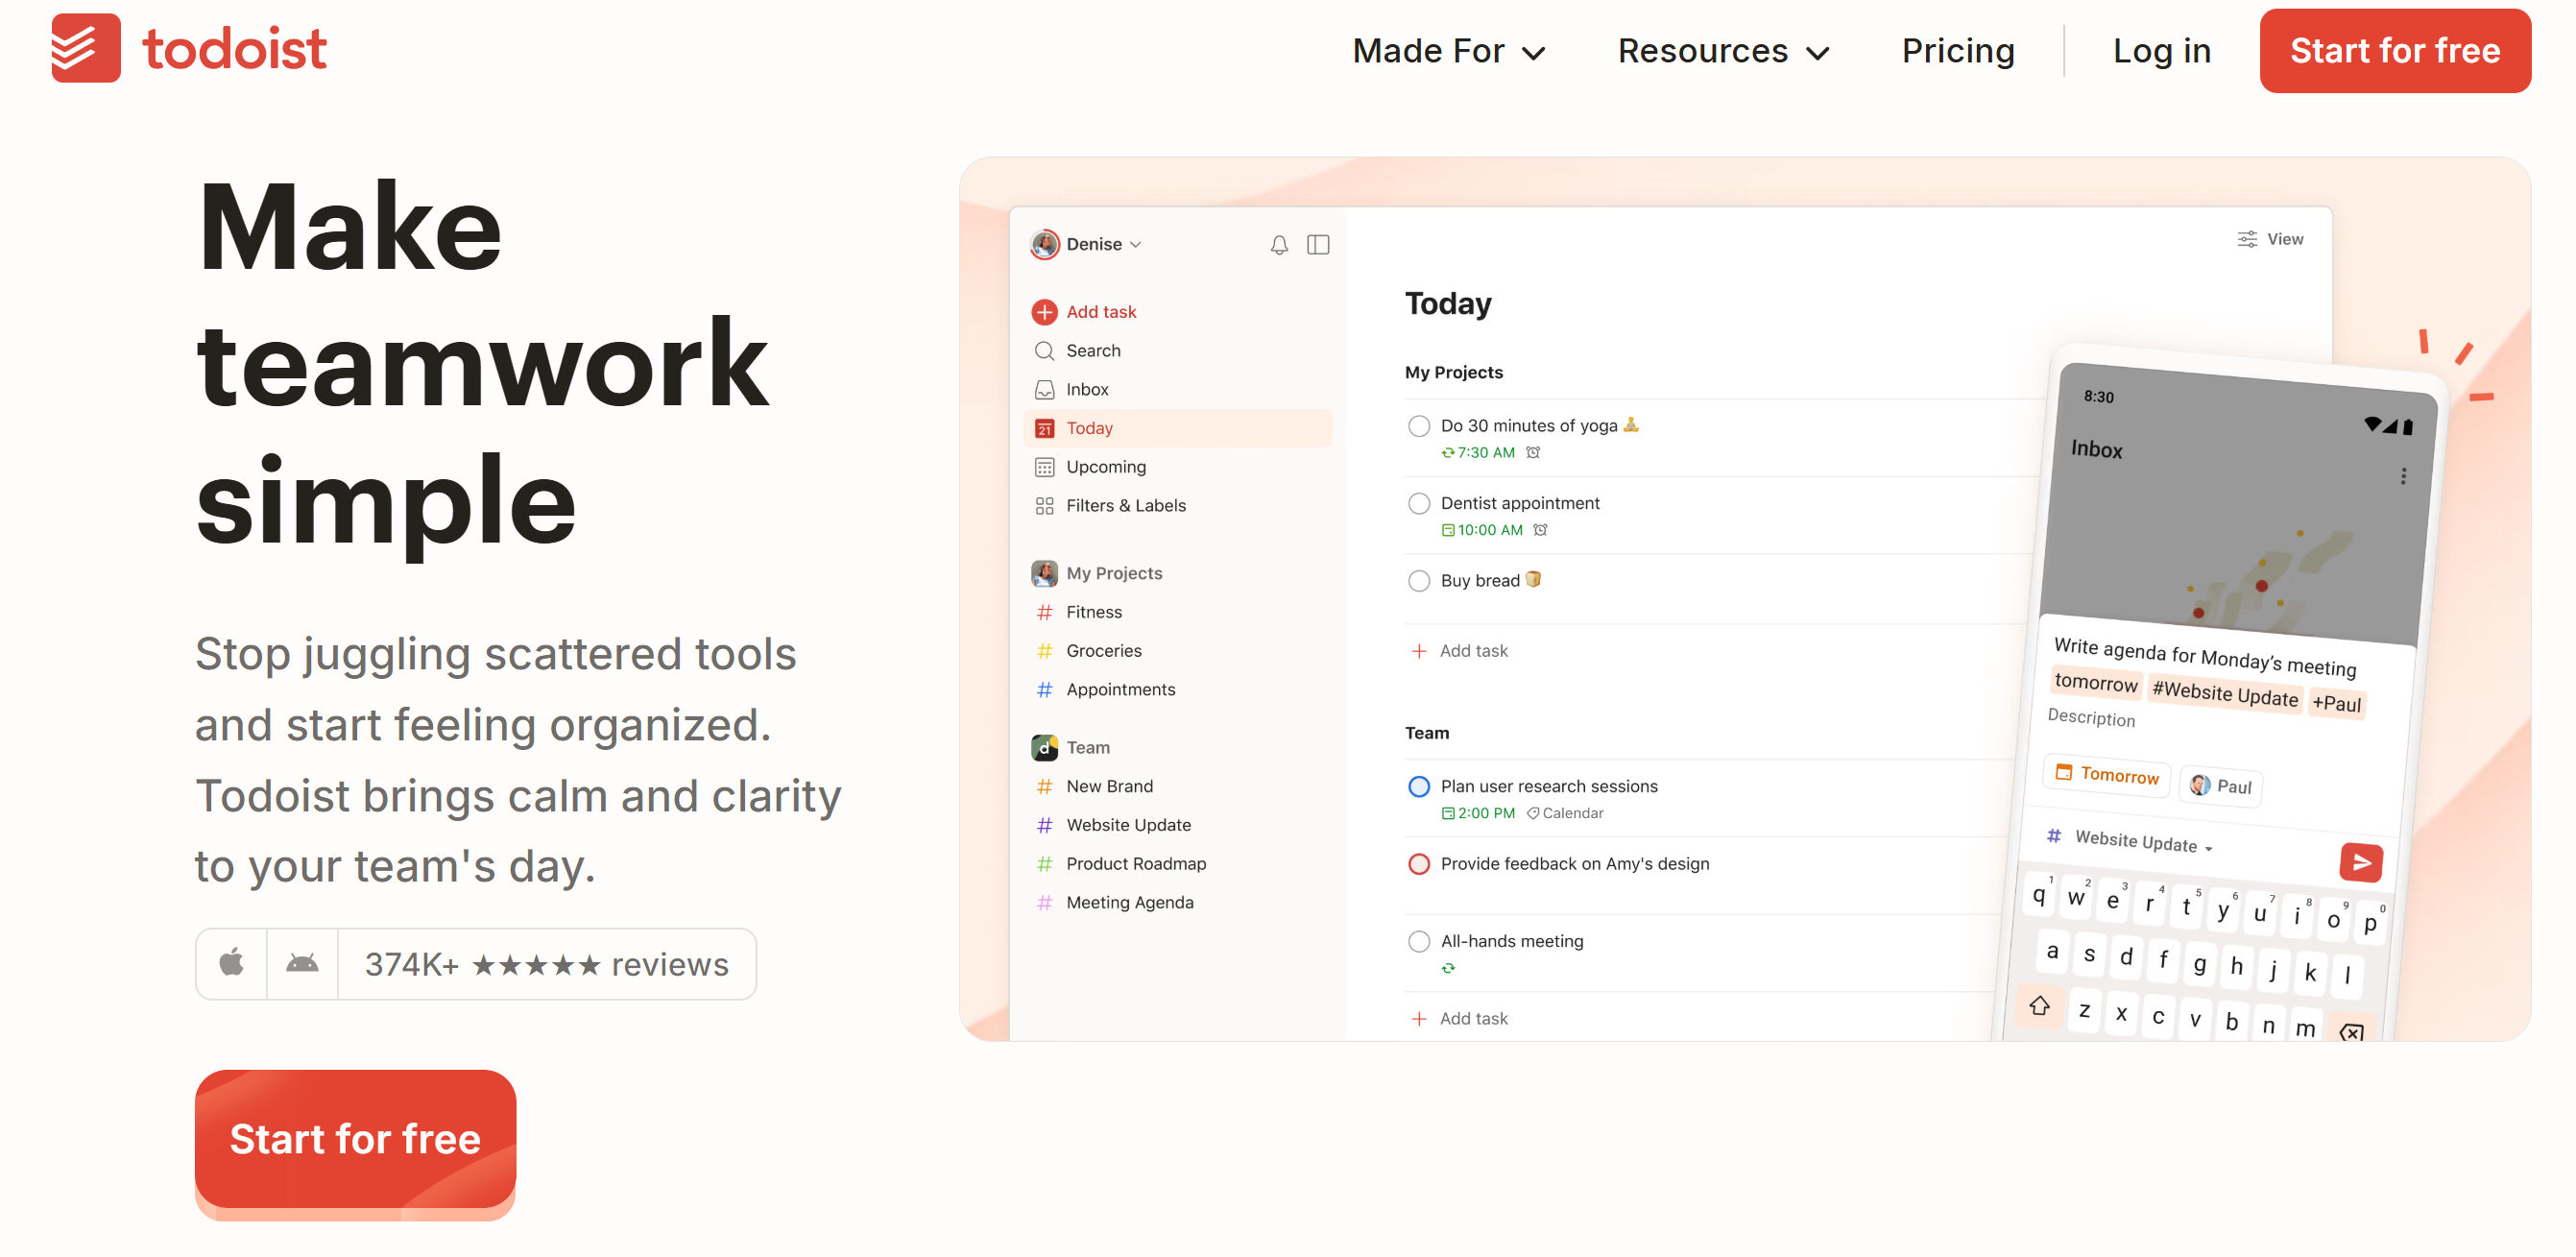Complete the 'Plan user research sessions' task
This screenshot has height=1257, width=2576.
[1419, 787]
